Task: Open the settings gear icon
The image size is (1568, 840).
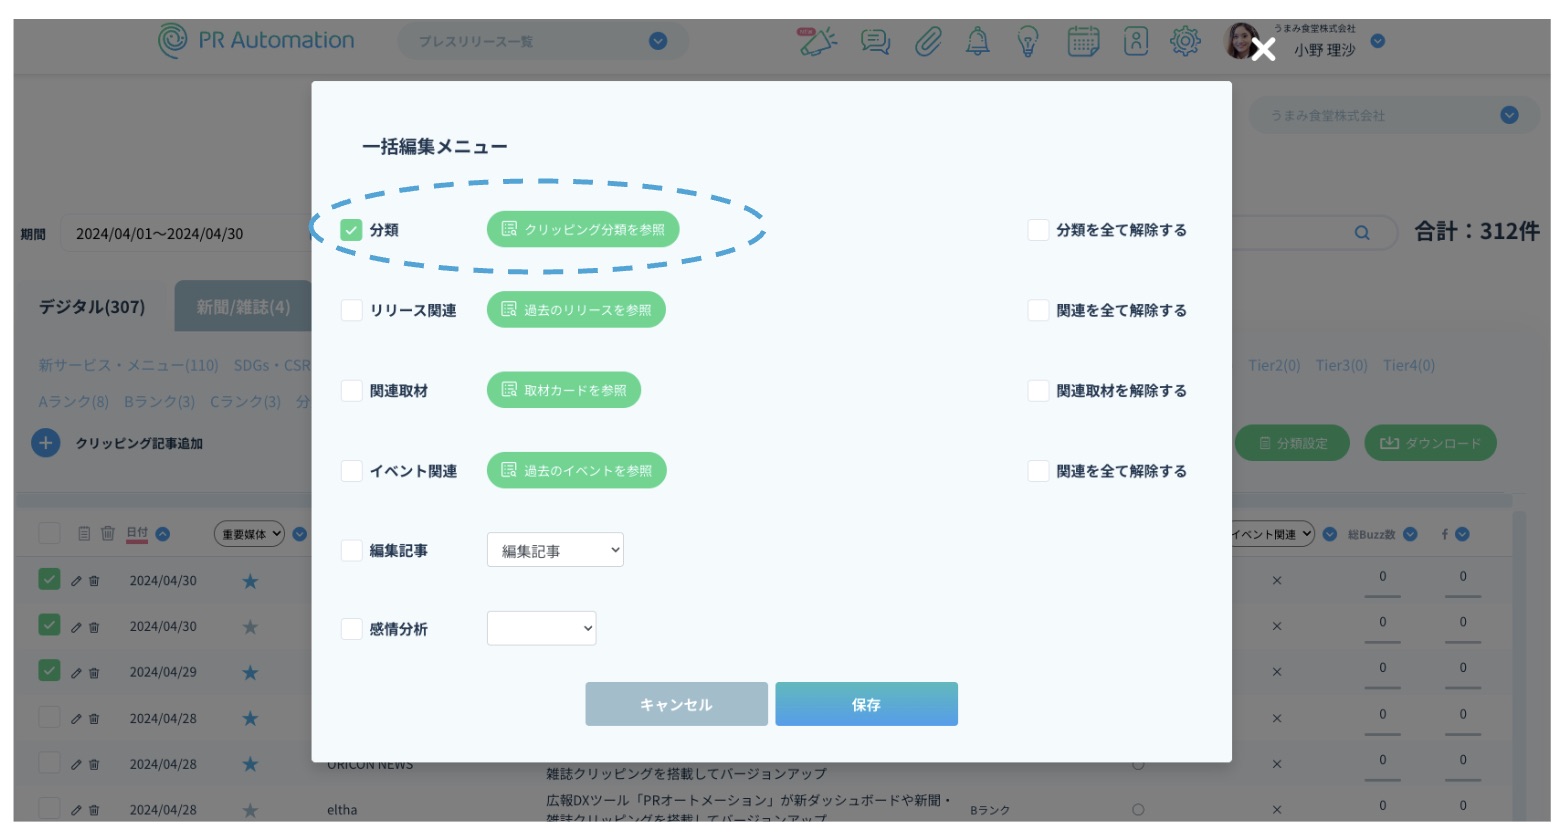Action: [1185, 42]
